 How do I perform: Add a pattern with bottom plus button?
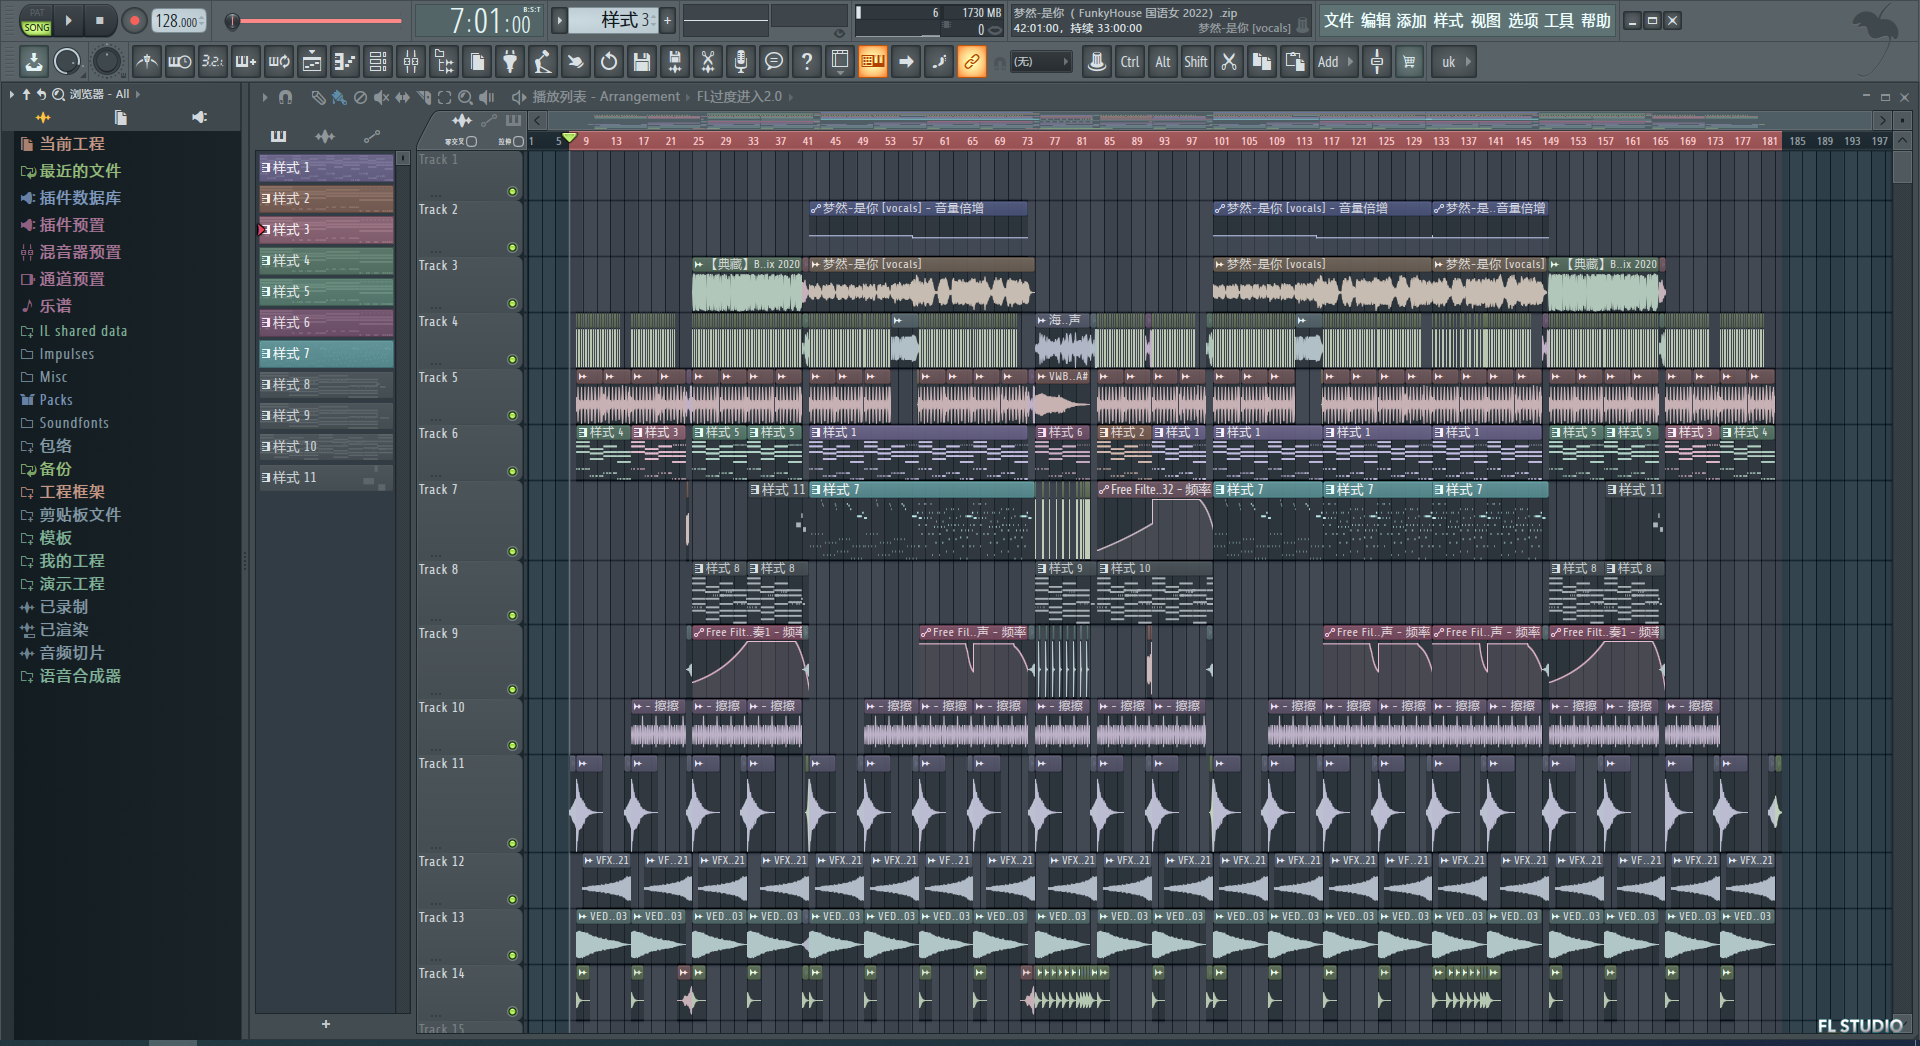[326, 1024]
